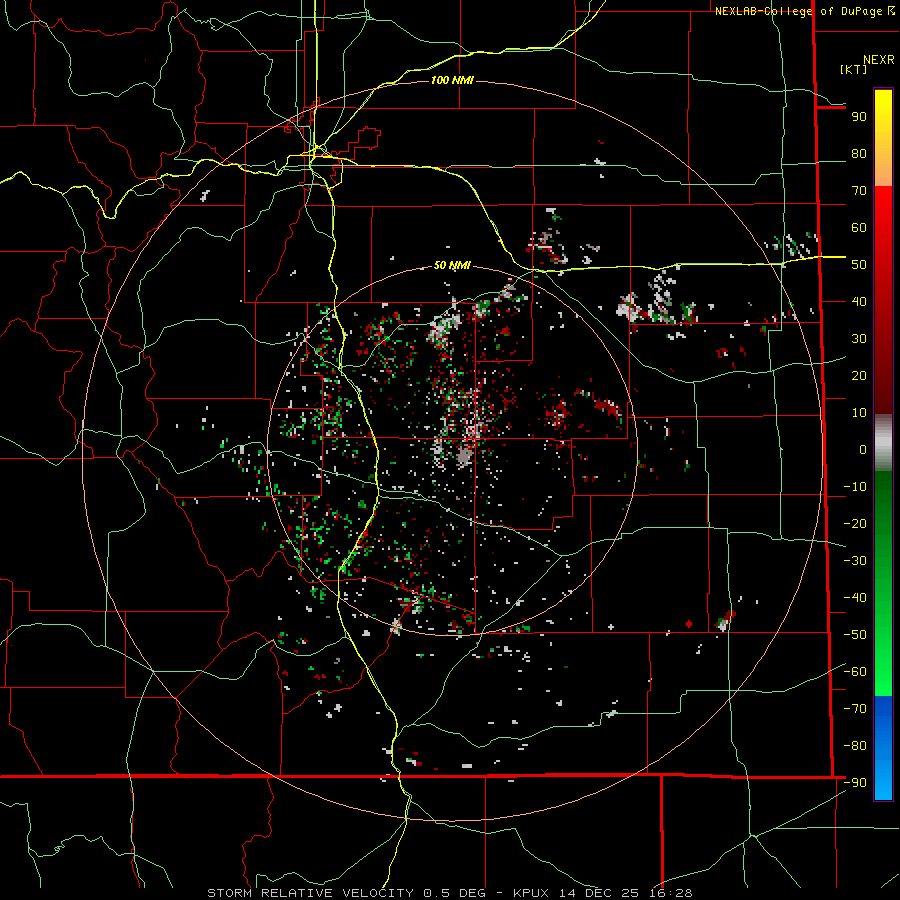Click the bright red segment of the color bar

pos(883,241)
